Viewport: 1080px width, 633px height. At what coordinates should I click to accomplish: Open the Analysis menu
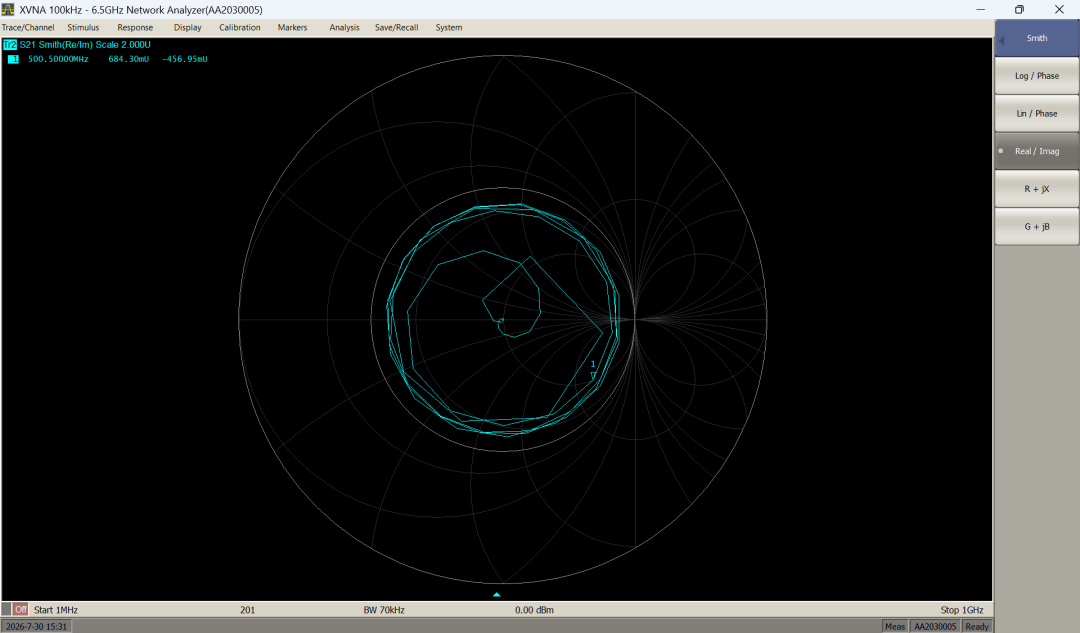(344, 28)
